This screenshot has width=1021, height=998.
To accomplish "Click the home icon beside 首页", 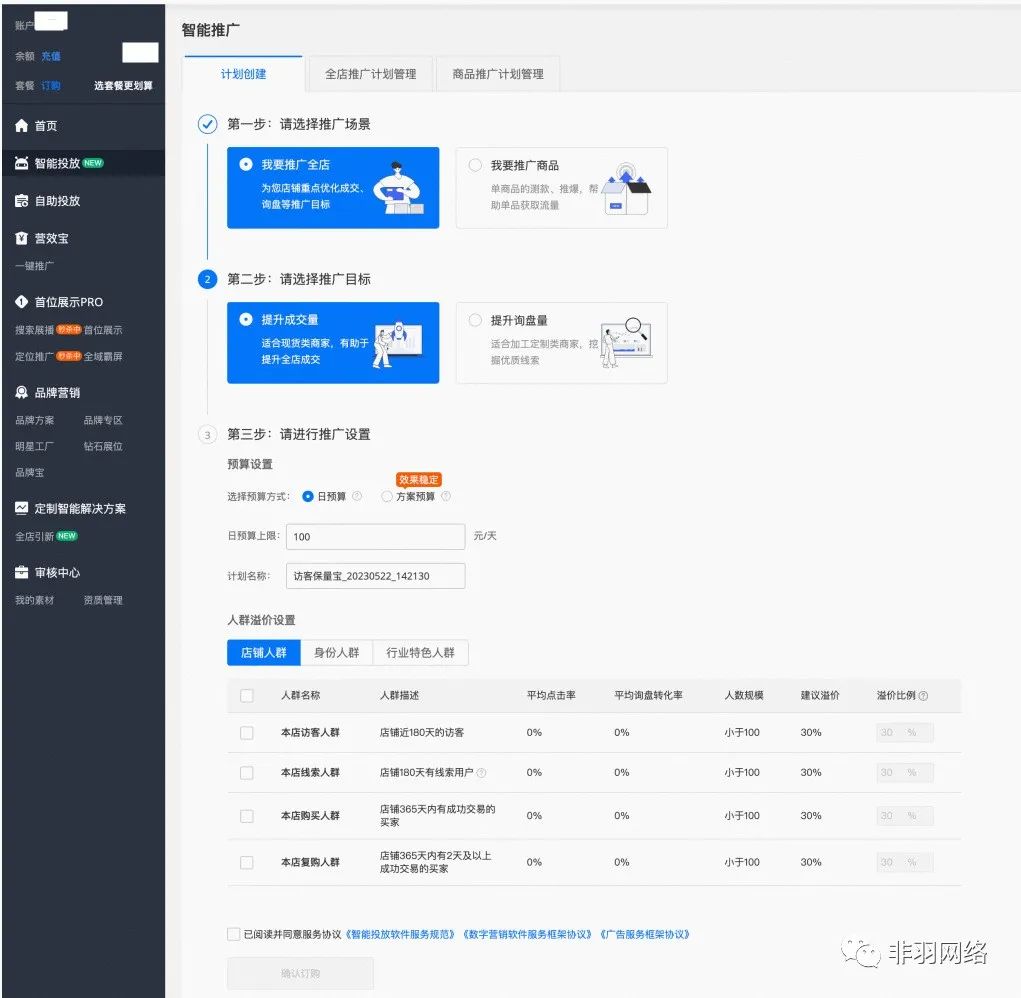I will 22,126.
